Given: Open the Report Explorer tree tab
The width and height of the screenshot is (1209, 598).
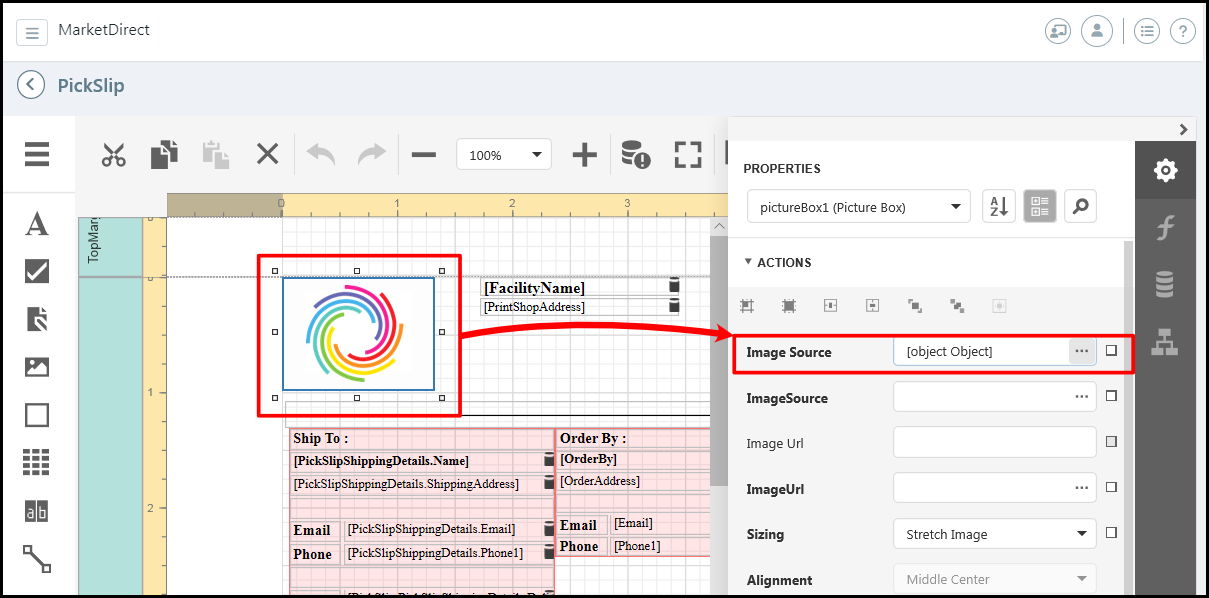Looking at the screenshot, I should pyautogui.click(x=1164, y=342).
